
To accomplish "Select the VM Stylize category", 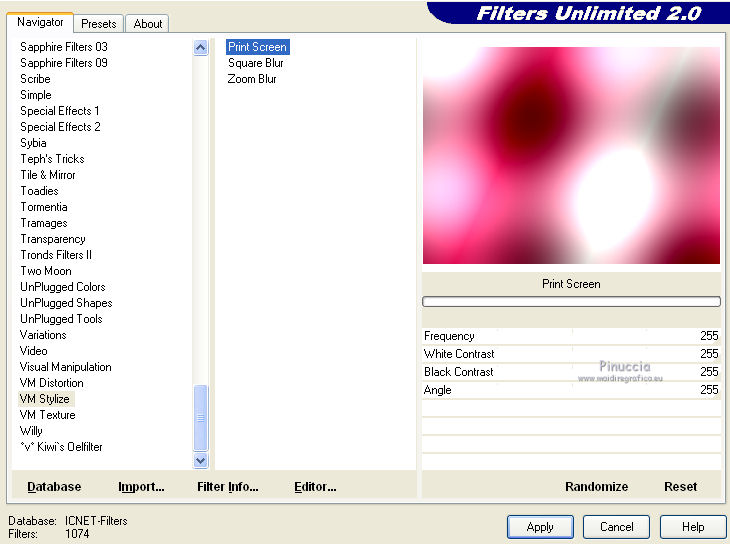I will [45, 399].
